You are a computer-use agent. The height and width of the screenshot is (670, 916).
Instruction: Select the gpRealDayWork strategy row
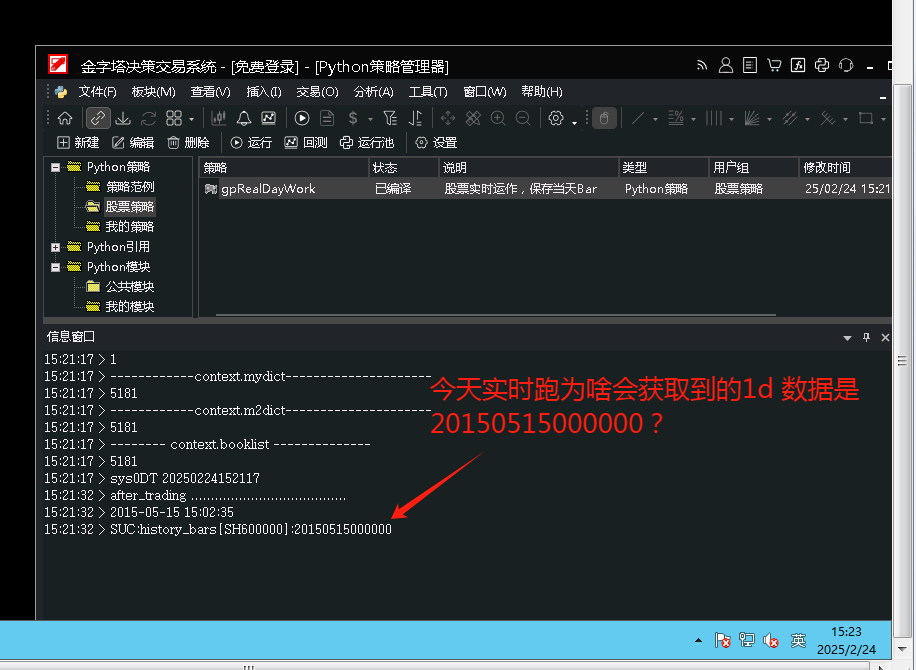click(x=268, y=188)
